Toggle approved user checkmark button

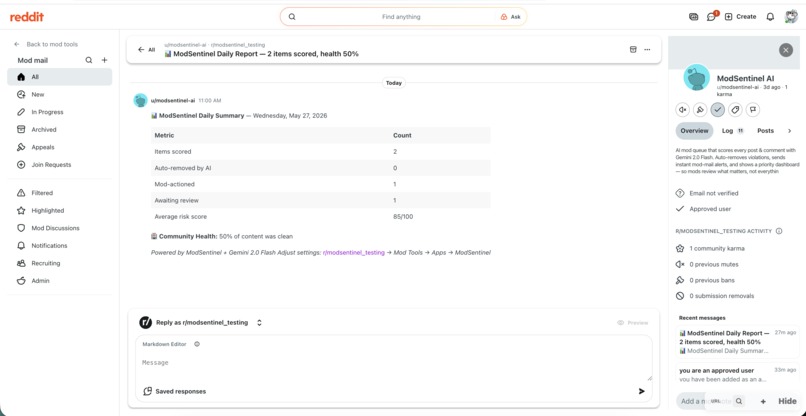718,110
